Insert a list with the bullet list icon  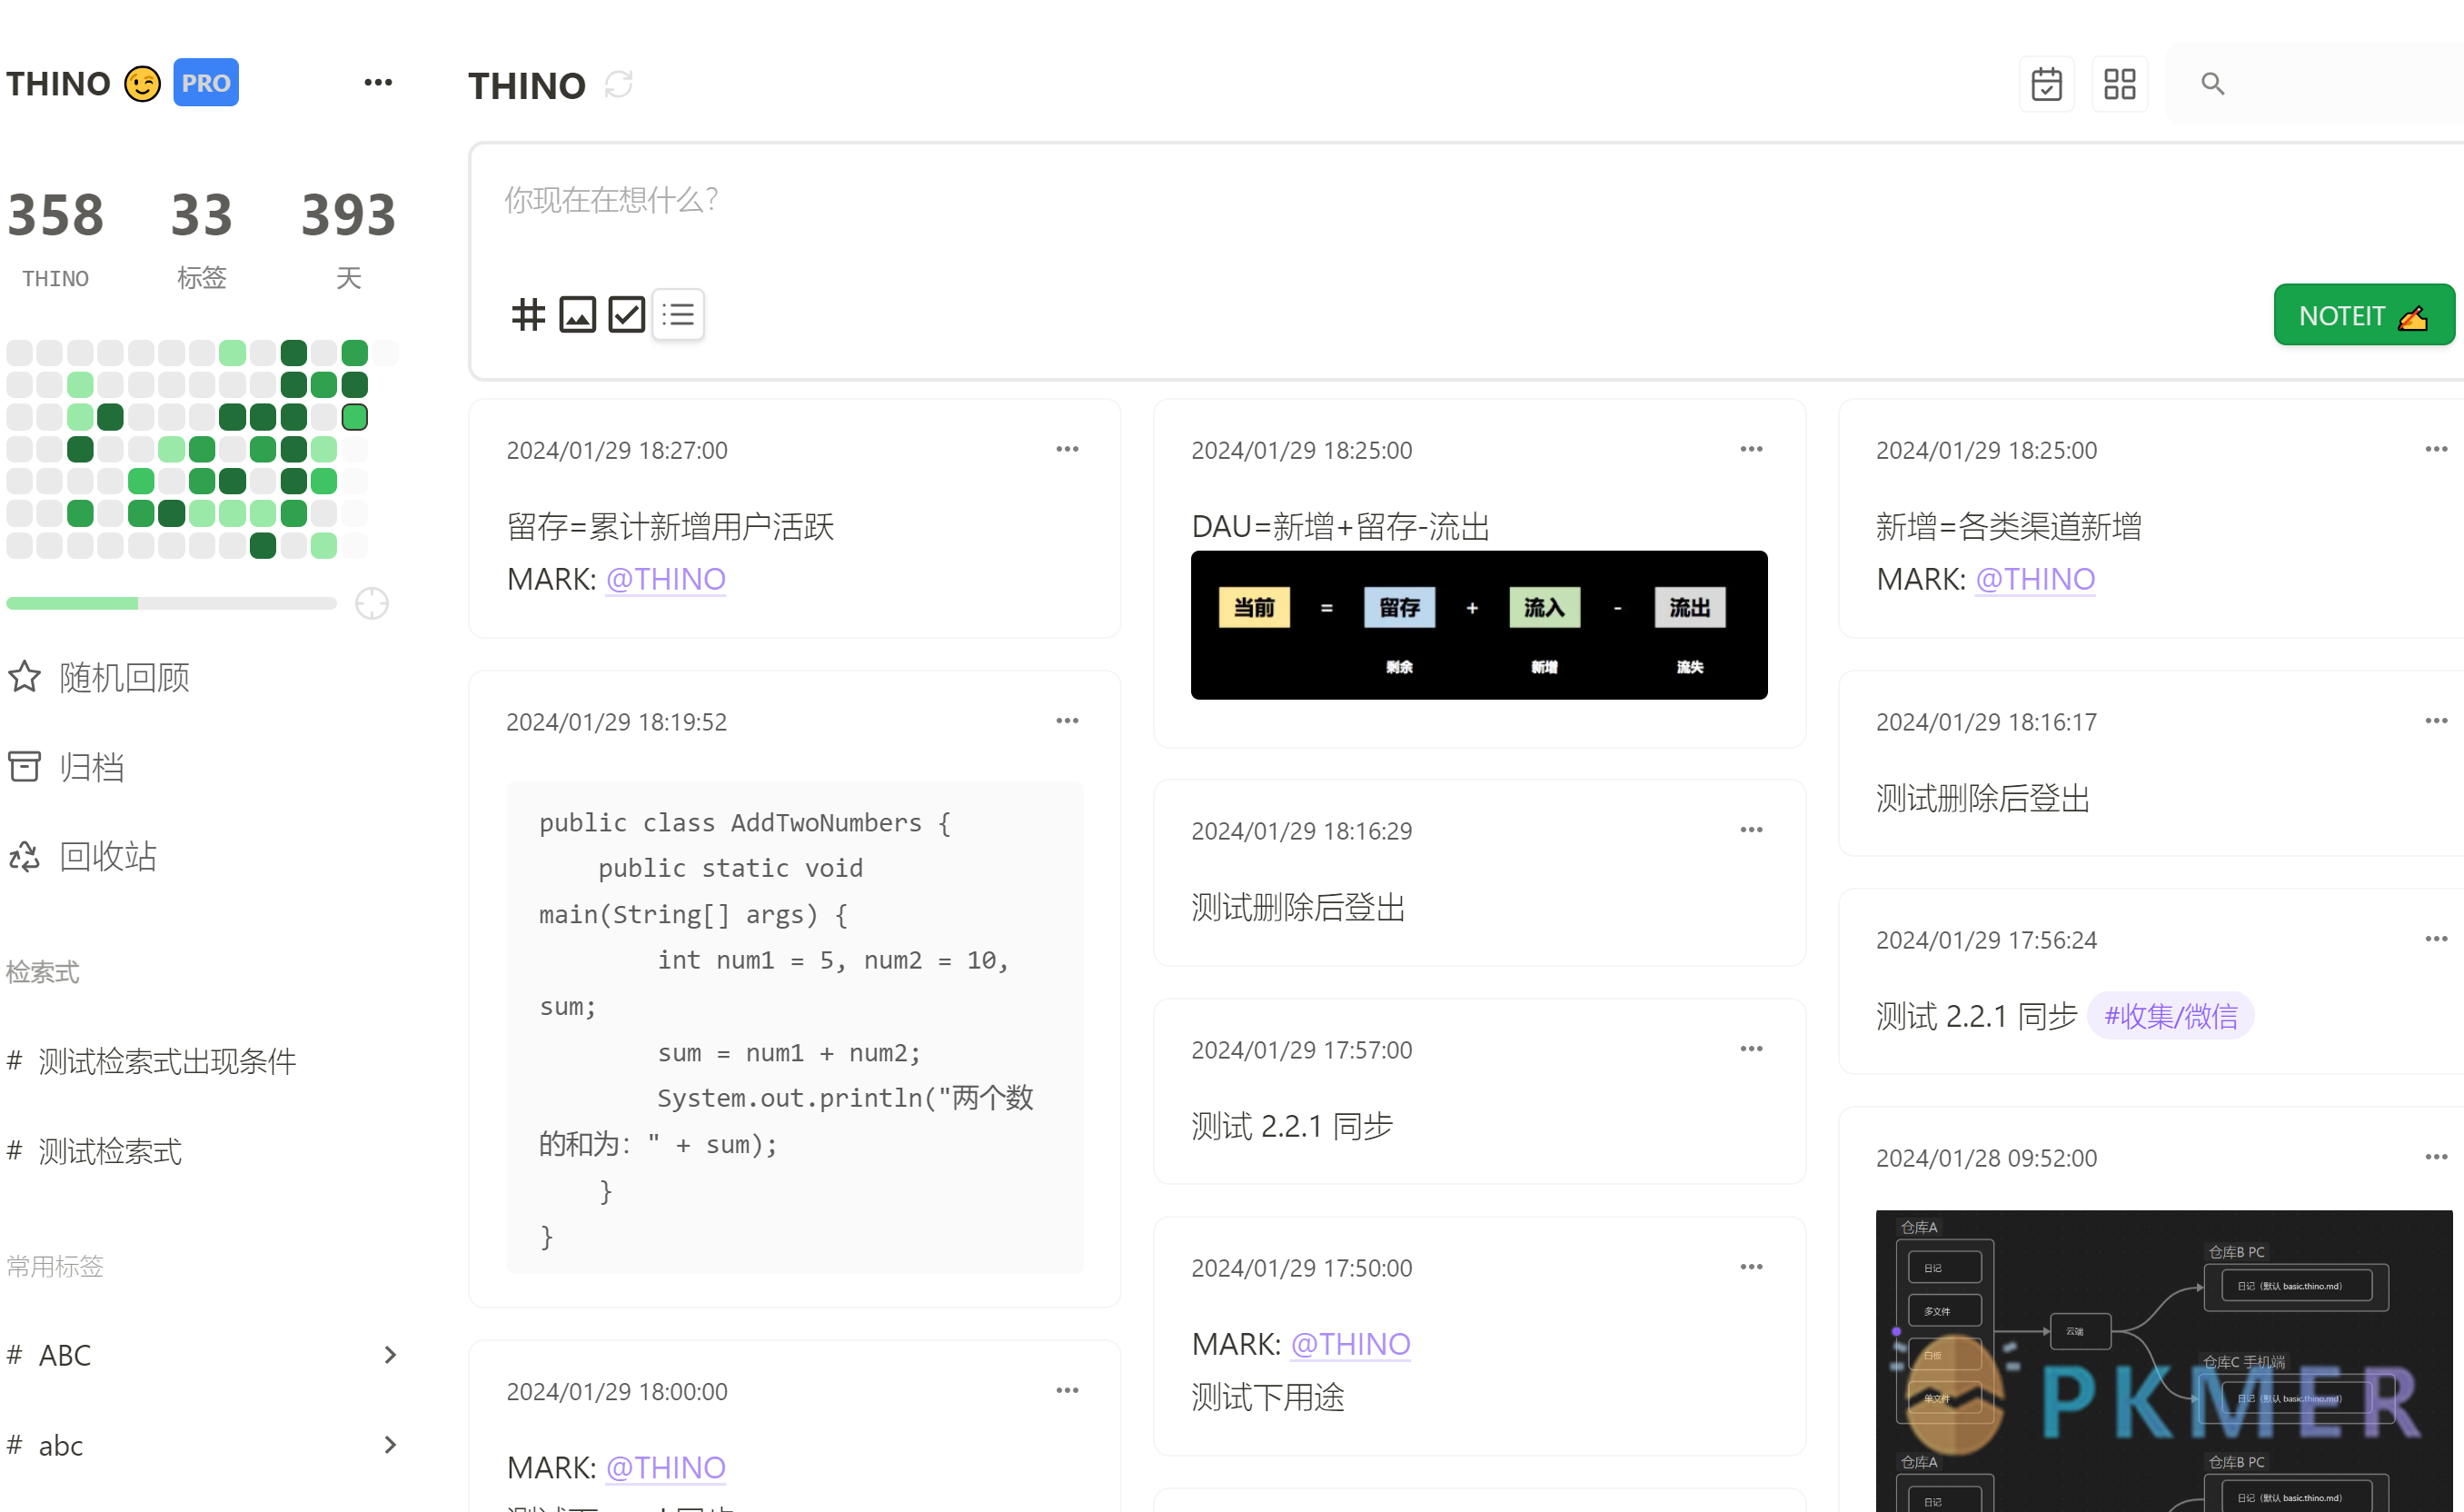[x=678, y=315]
